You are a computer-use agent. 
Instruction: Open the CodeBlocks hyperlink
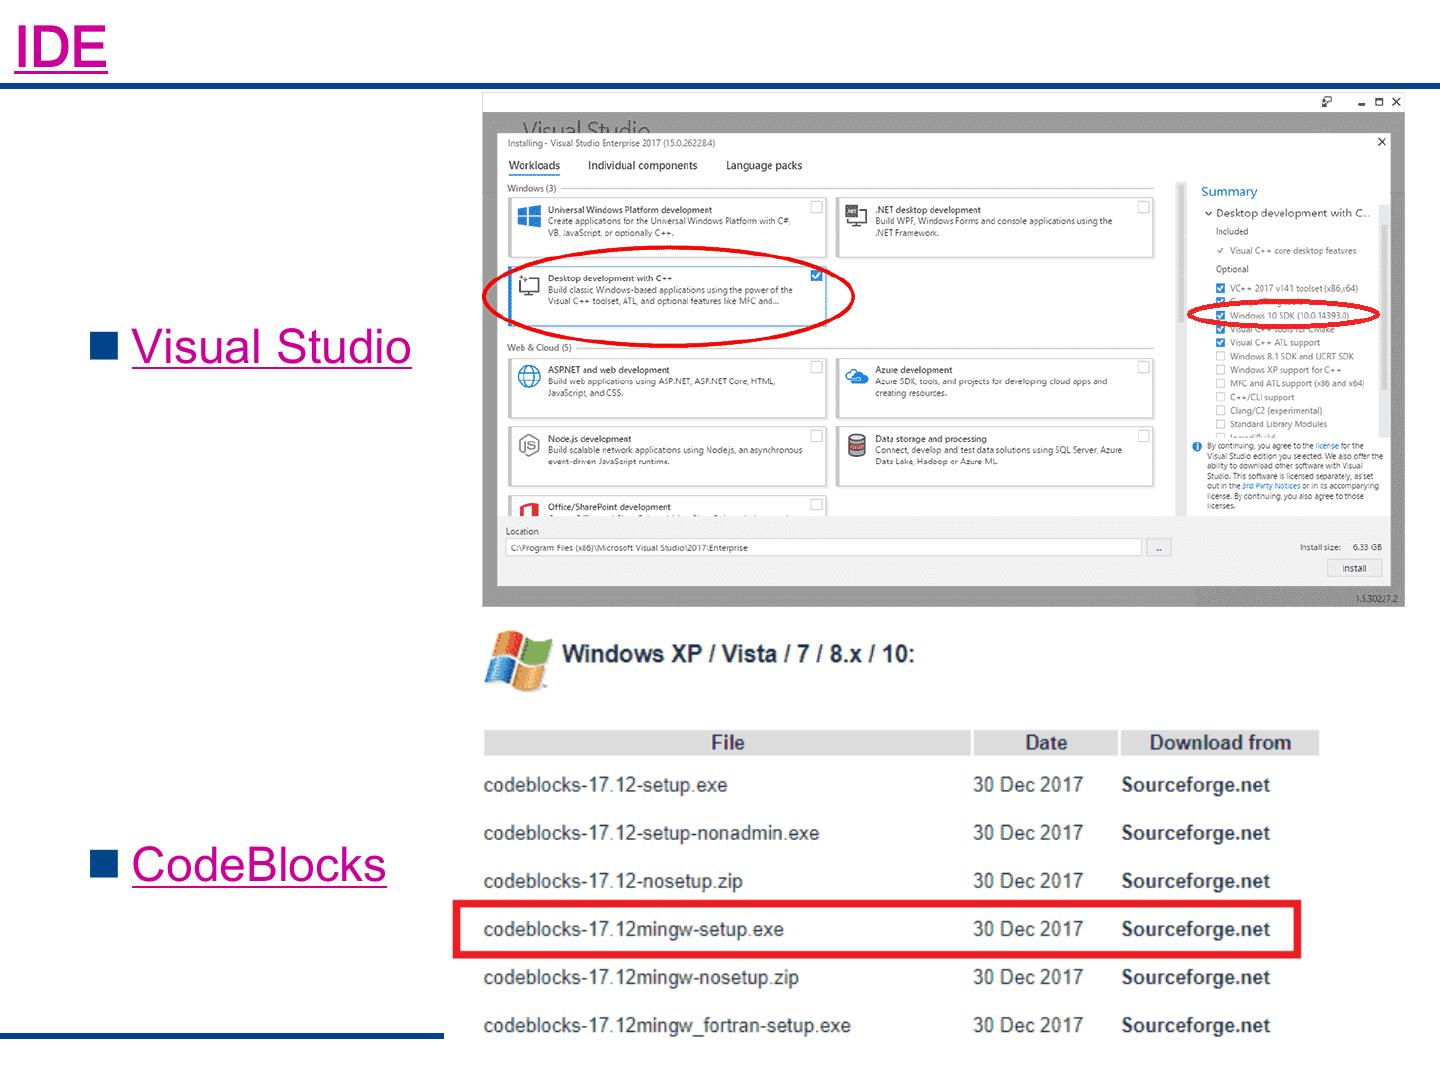point(258,865)
